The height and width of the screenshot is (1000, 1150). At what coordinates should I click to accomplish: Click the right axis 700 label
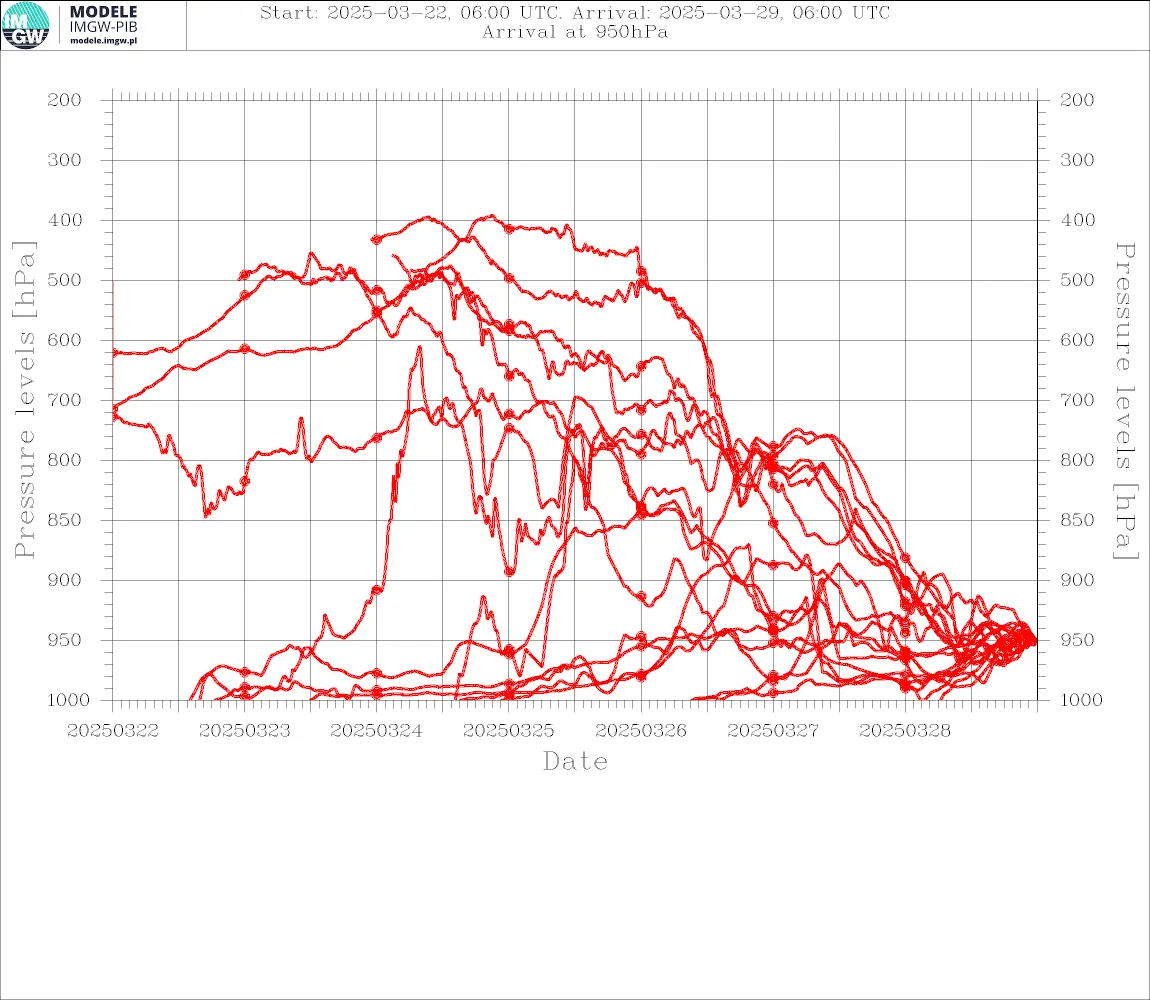click(1077, 401)
